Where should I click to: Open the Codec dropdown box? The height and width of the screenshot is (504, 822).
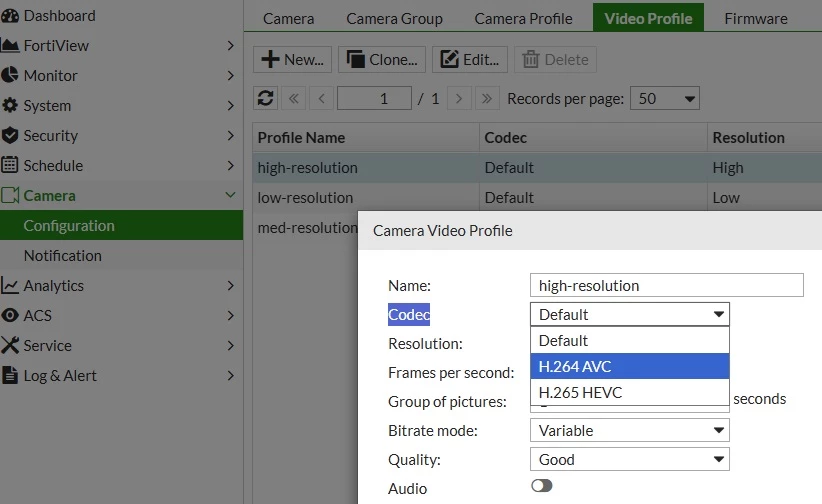(x=630, y=314)
